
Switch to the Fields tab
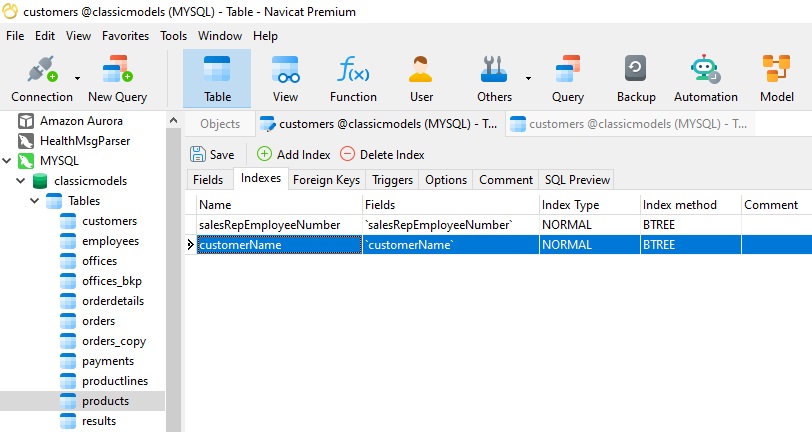tap(208, 180)
